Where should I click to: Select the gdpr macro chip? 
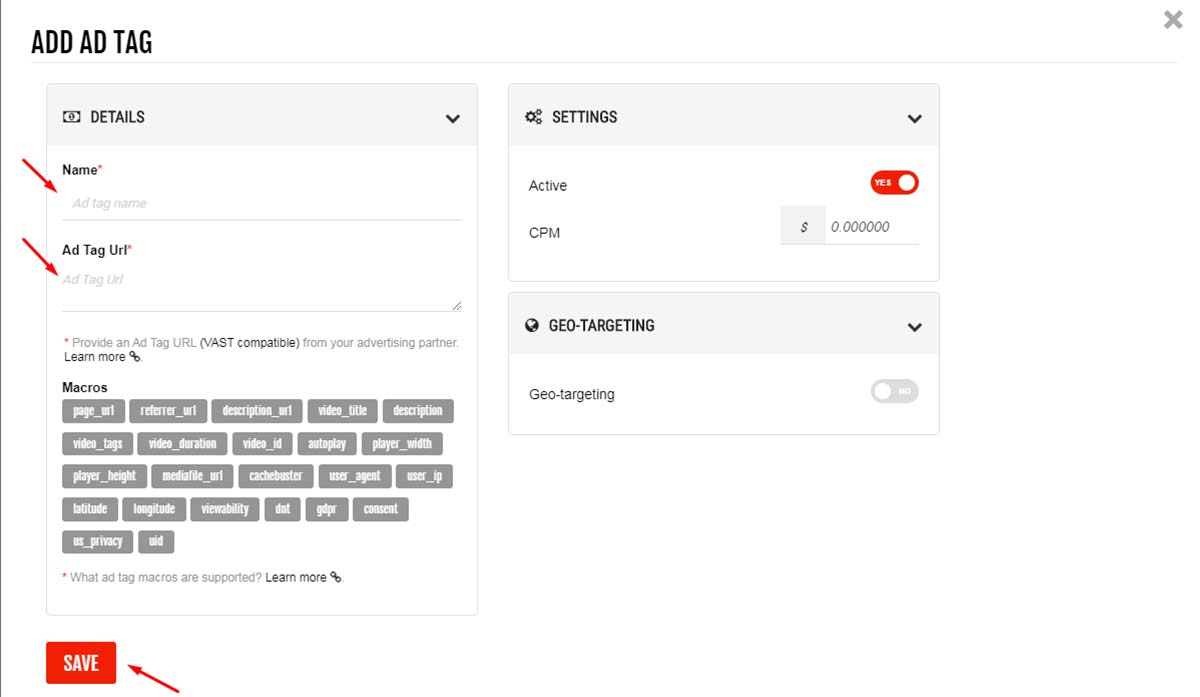coord(327,509)
